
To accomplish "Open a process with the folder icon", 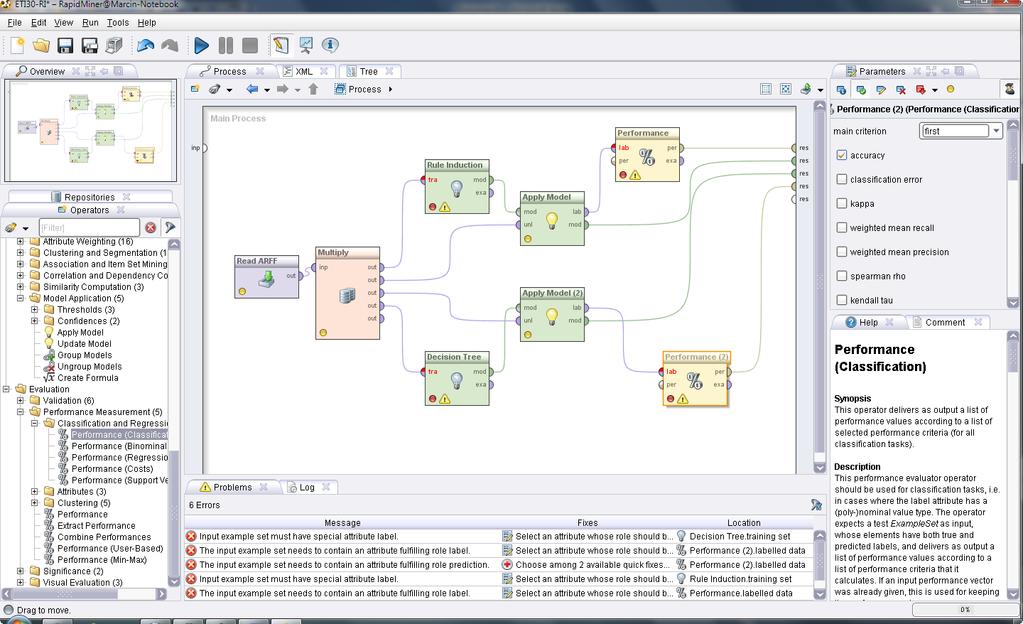I will [41, 45].
